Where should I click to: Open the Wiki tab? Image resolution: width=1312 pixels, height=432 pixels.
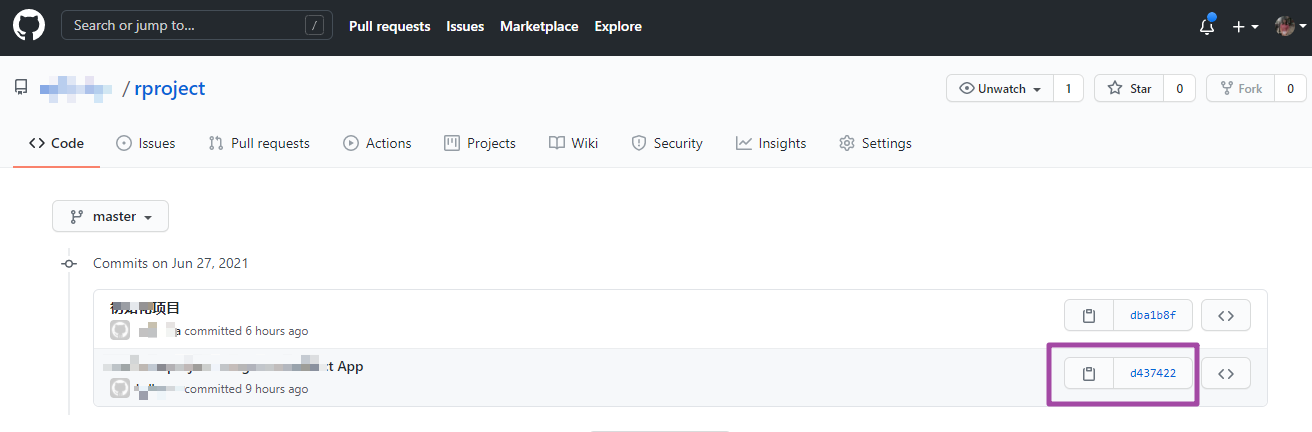(x=574, y=143)
